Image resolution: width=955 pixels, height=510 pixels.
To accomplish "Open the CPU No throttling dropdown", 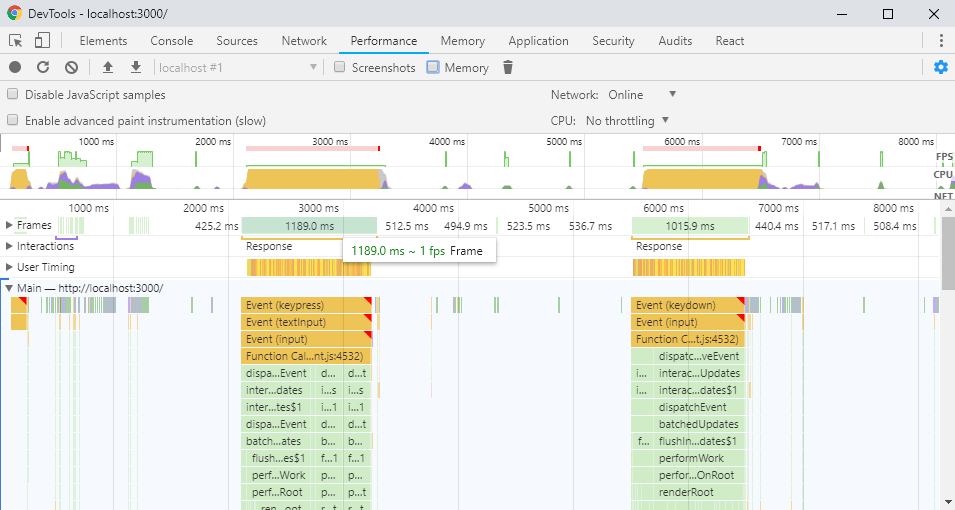I will pyautogui.click(x=628, y=120).
